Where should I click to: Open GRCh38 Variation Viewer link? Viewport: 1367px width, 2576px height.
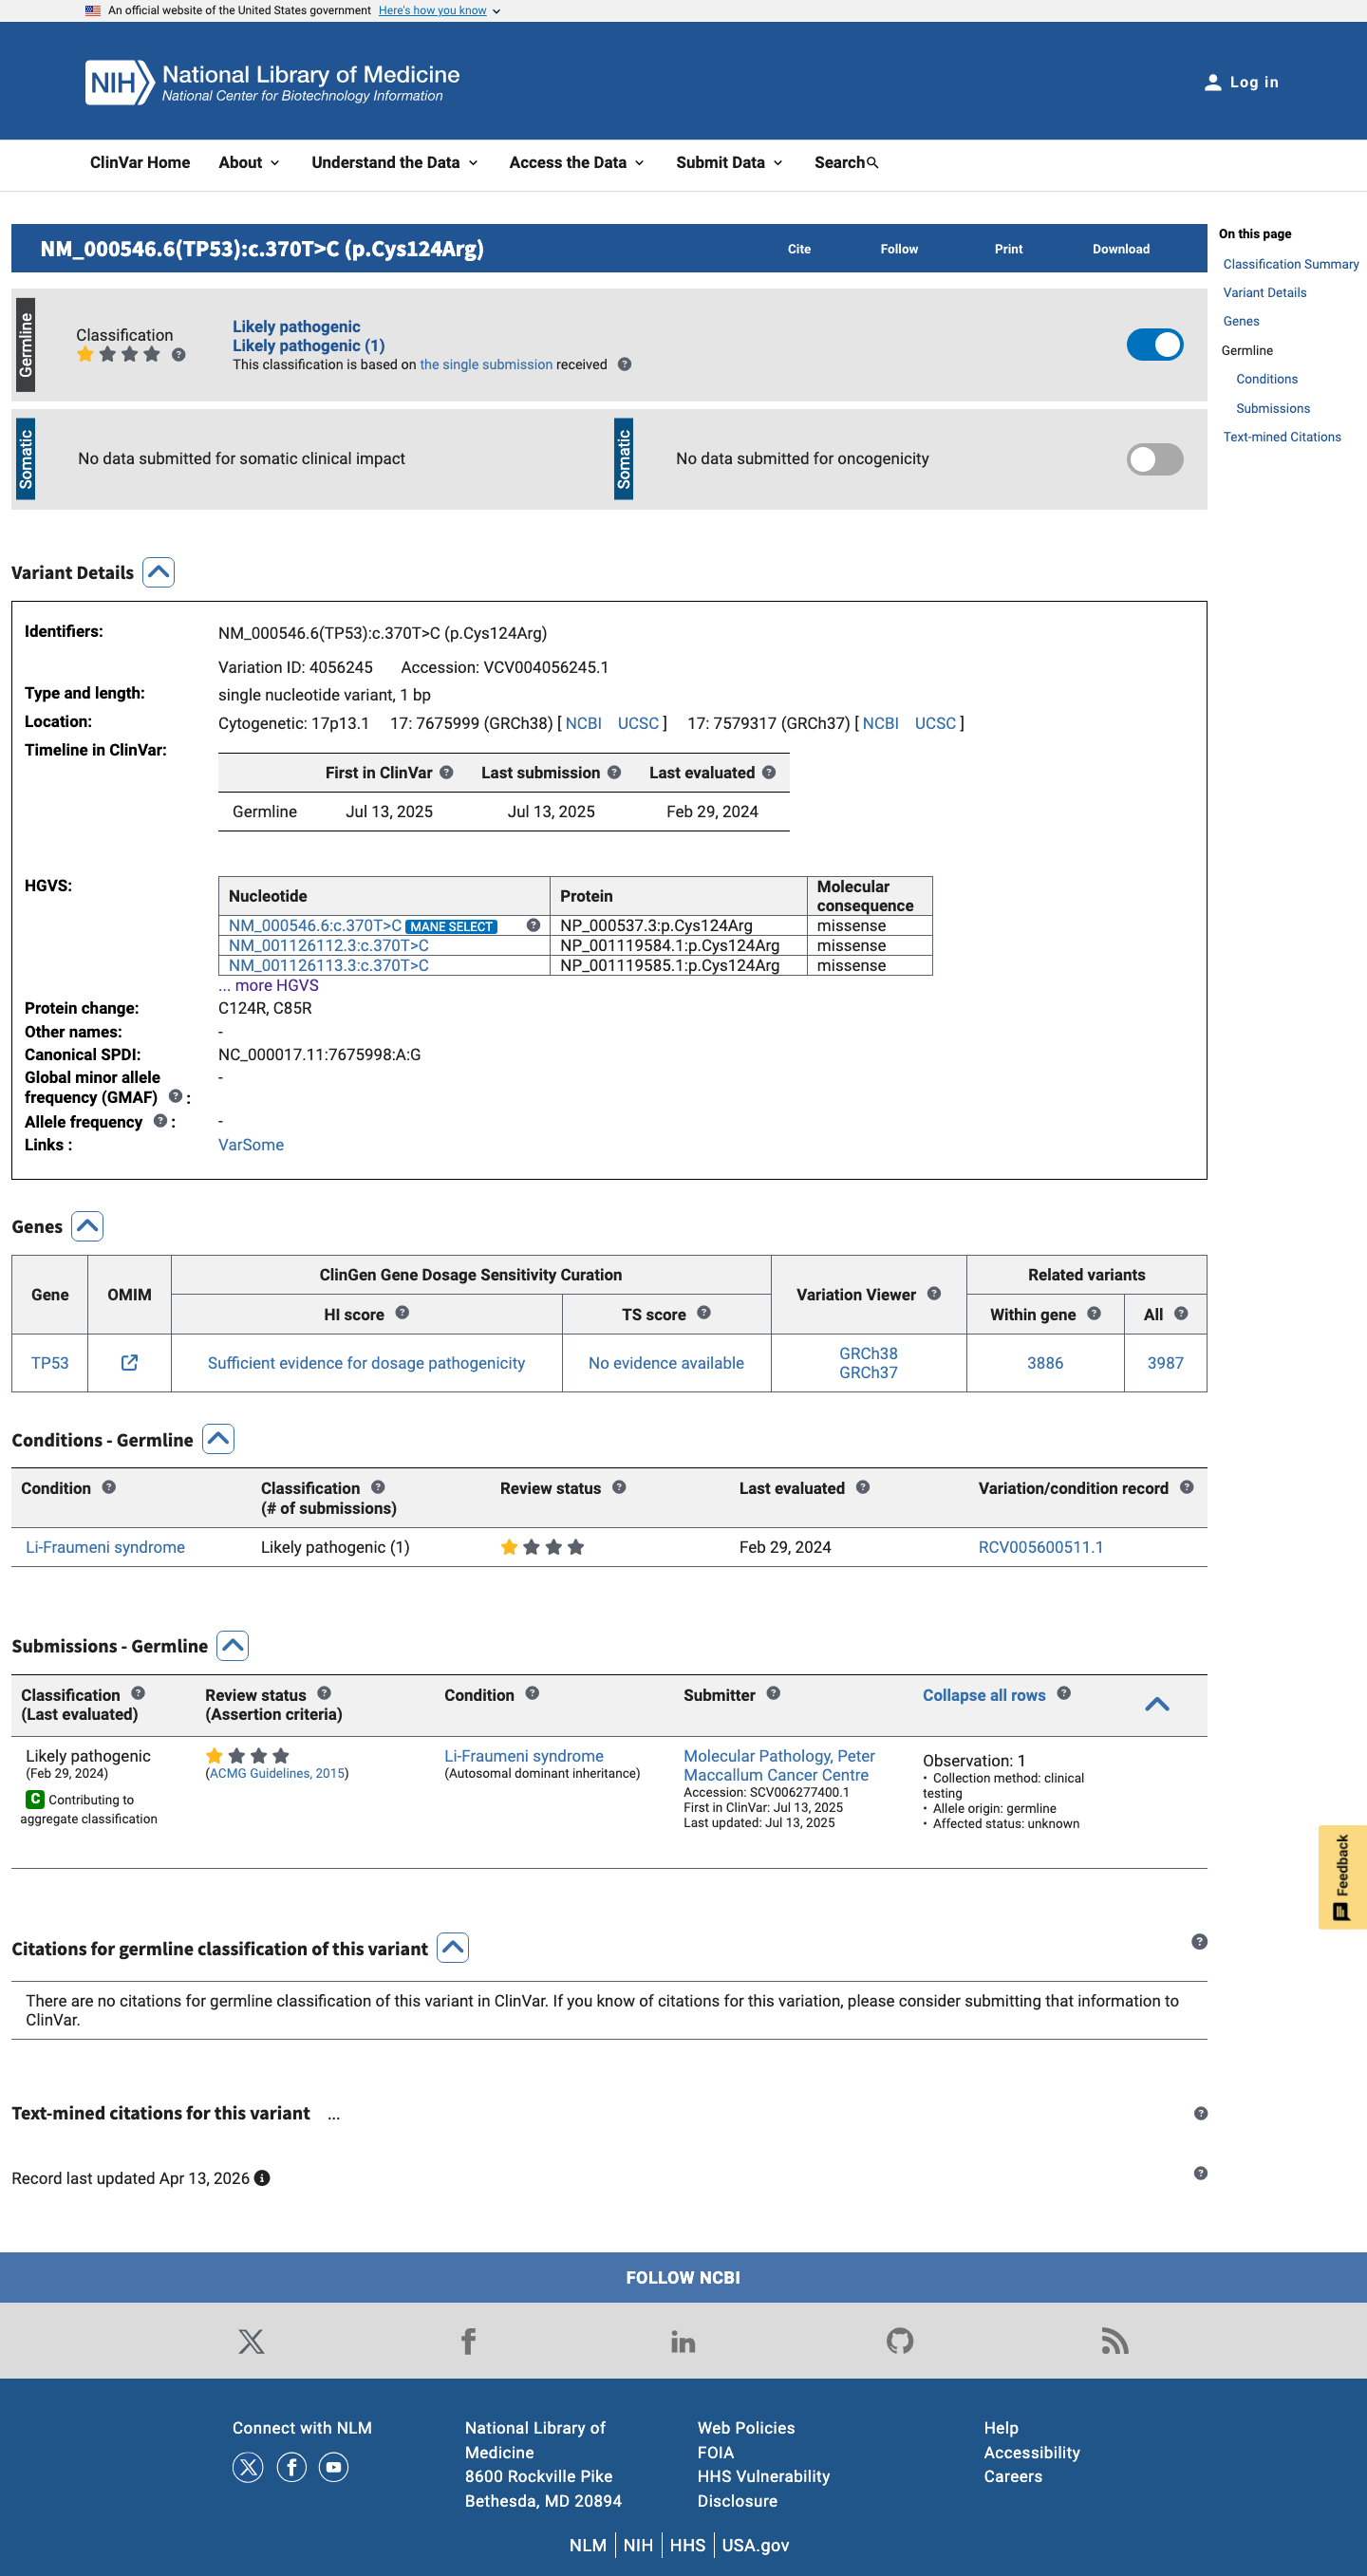point(868,1353)
